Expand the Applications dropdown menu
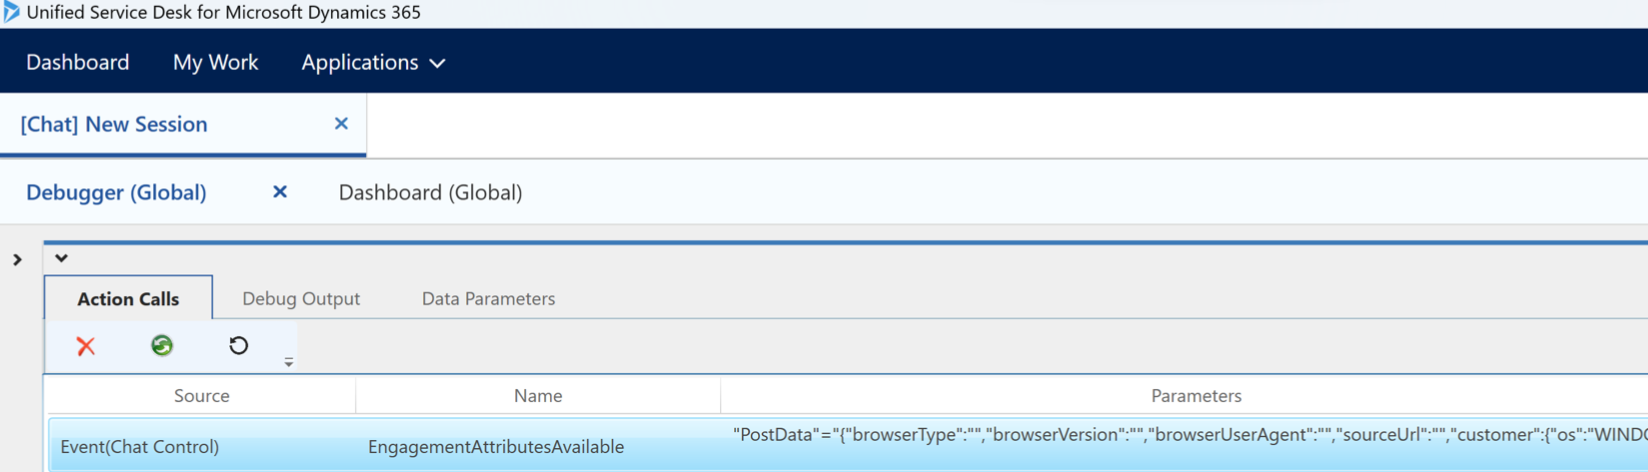The height and width of the screenshot is (472, 1648). (373, 62)
